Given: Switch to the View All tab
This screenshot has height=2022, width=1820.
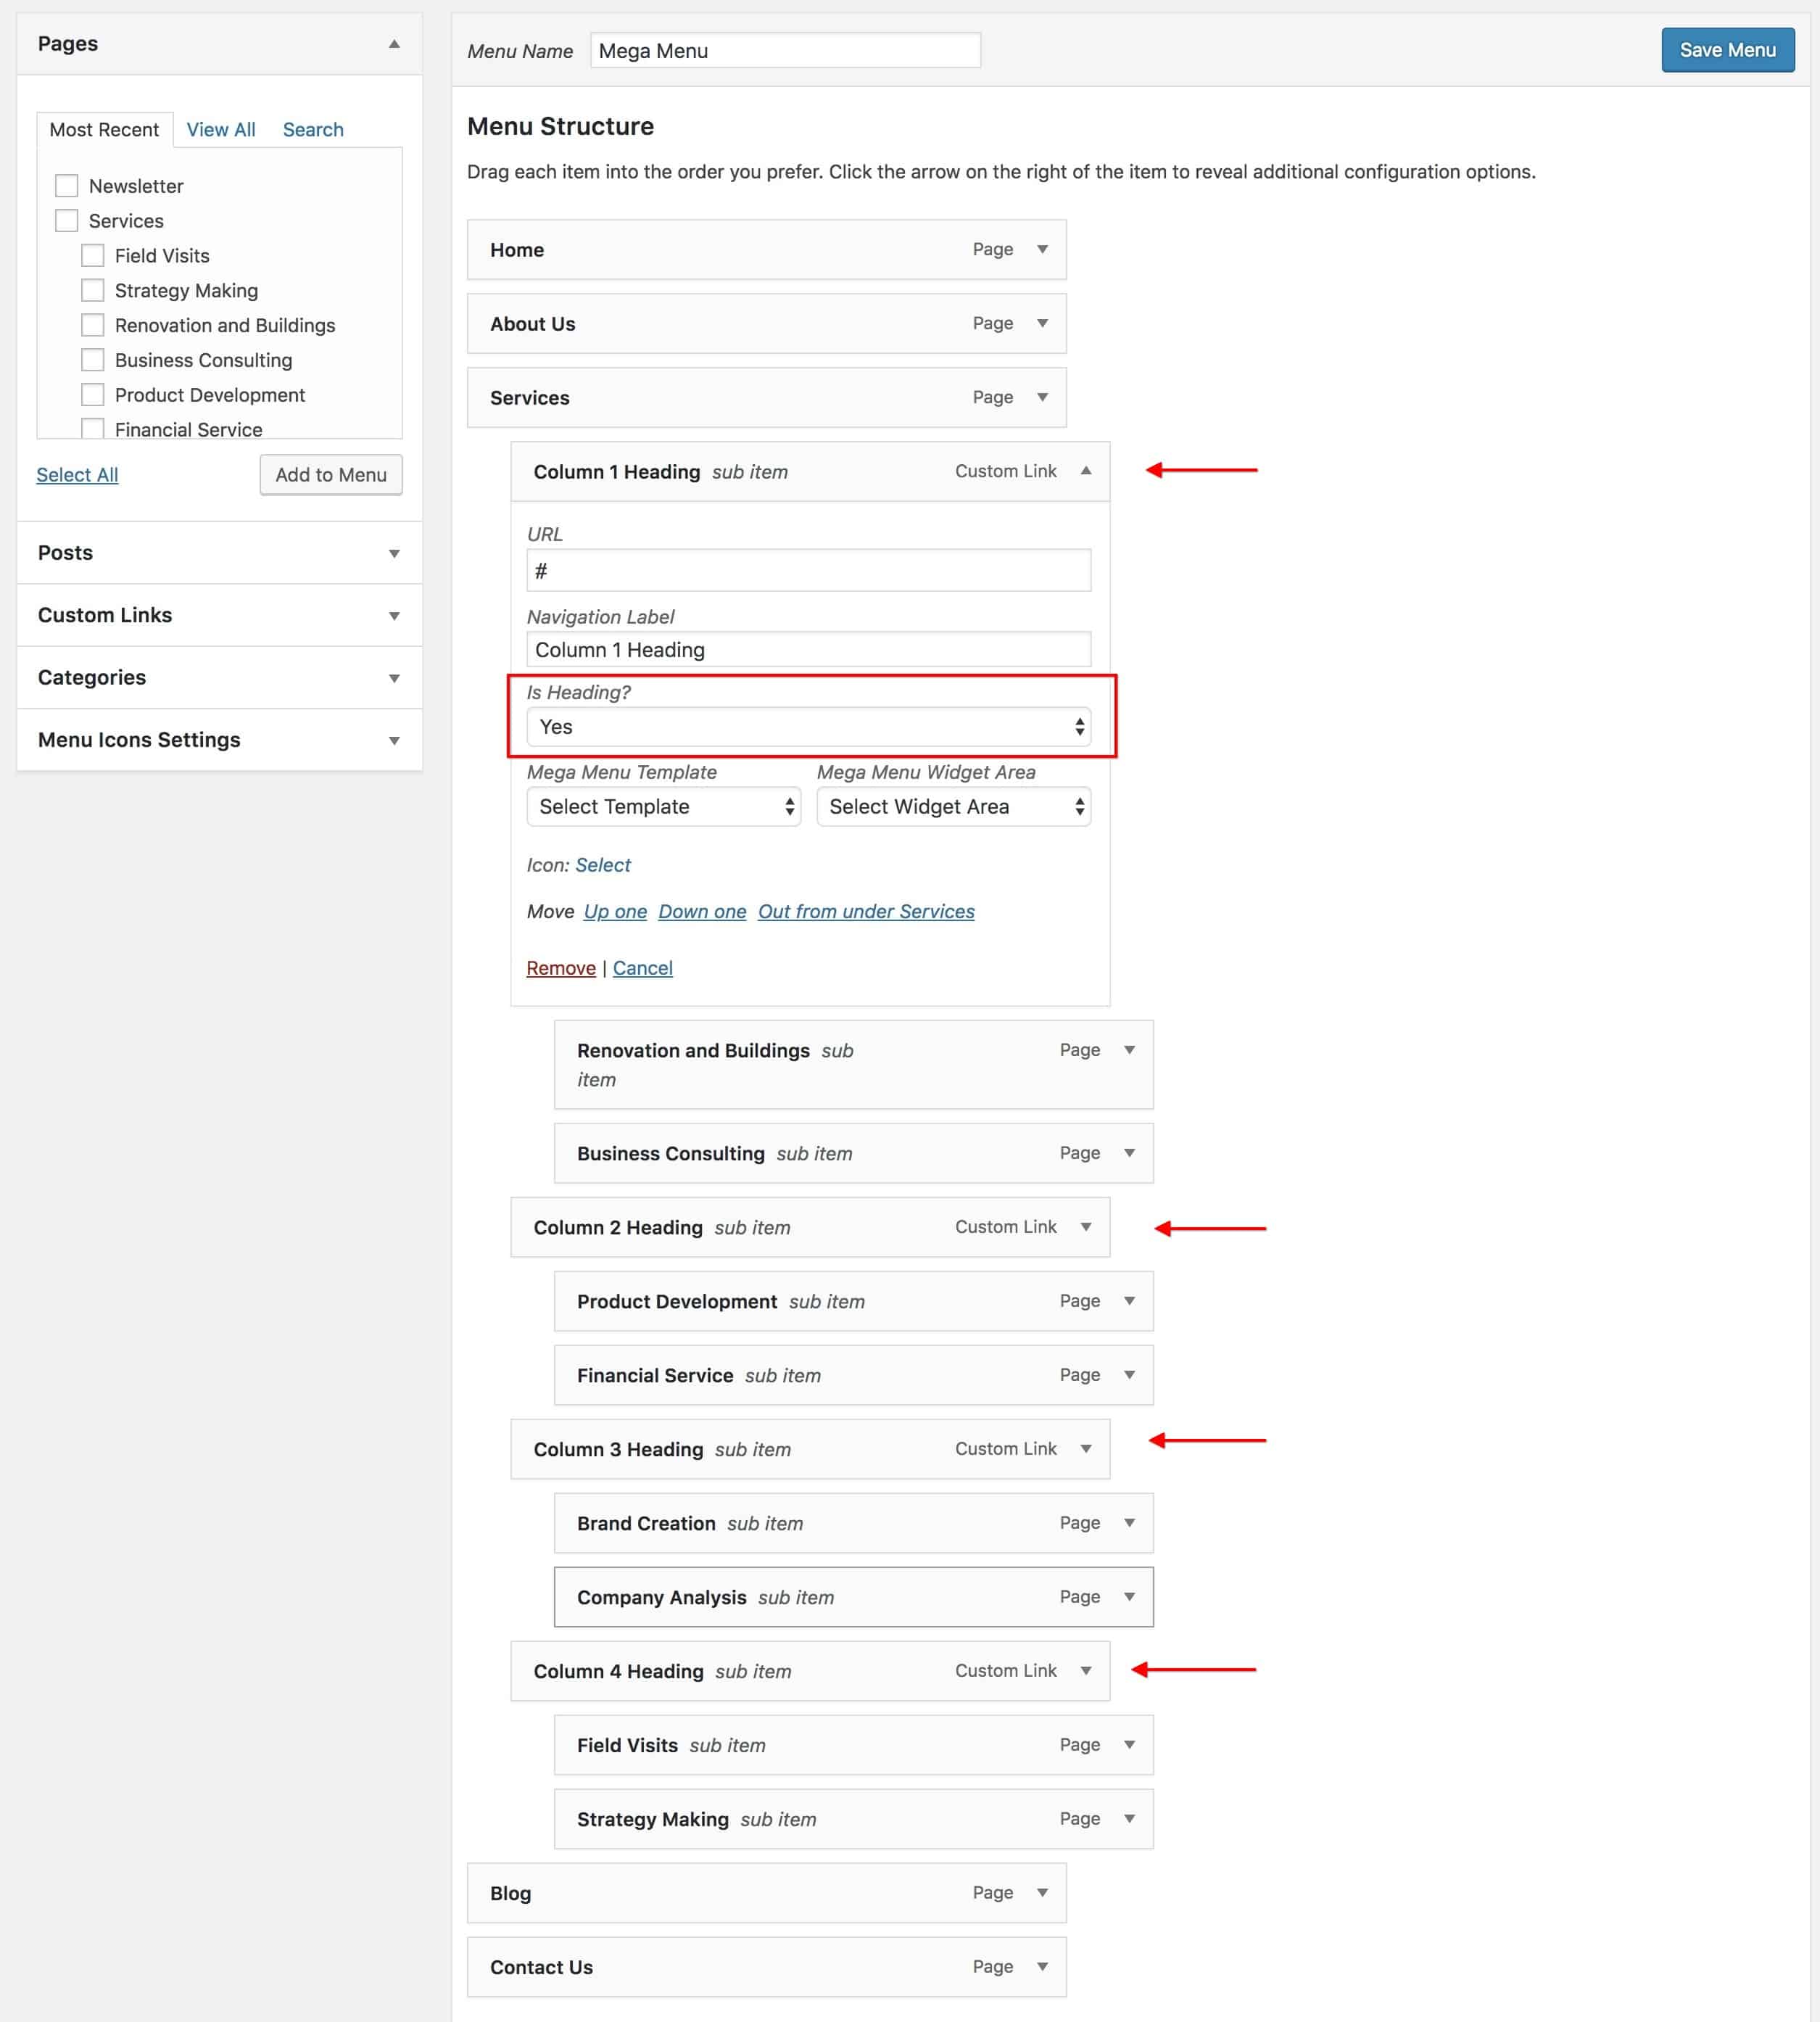Looking at the screenshot, I should (x=221, y=130).
